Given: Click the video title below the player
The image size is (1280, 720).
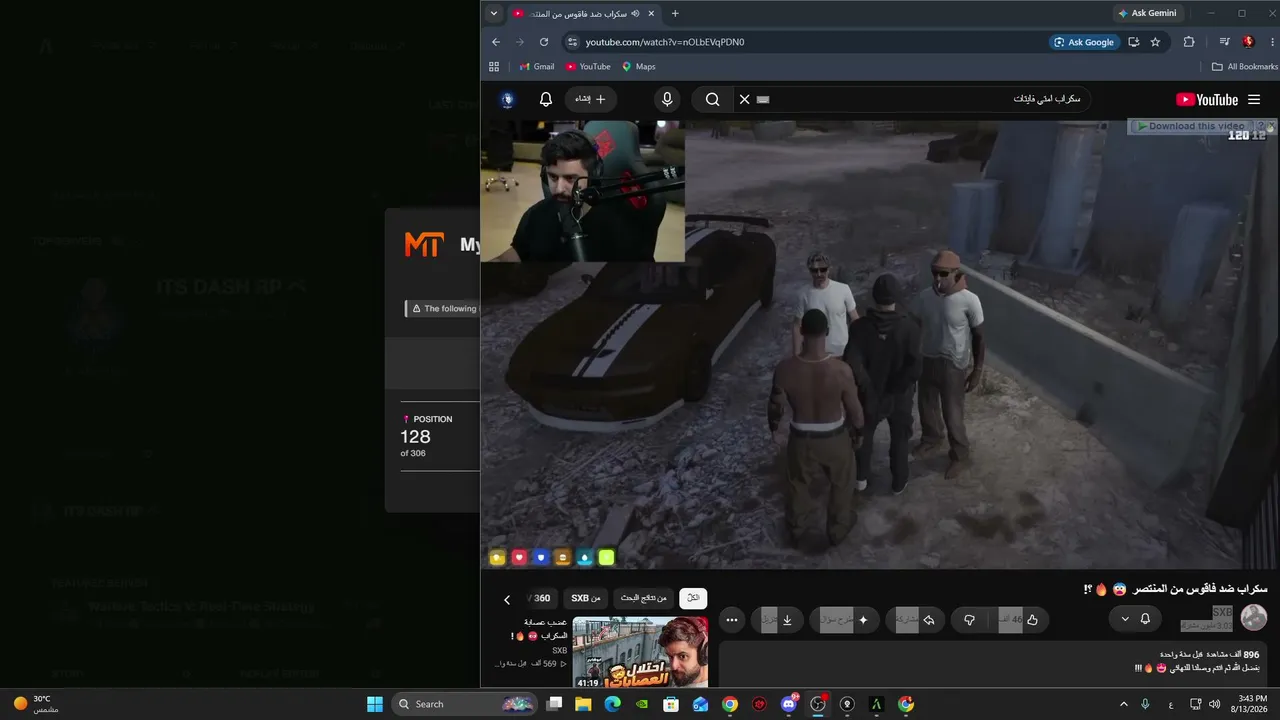Looking at the screenshot, I should 1175,589.
